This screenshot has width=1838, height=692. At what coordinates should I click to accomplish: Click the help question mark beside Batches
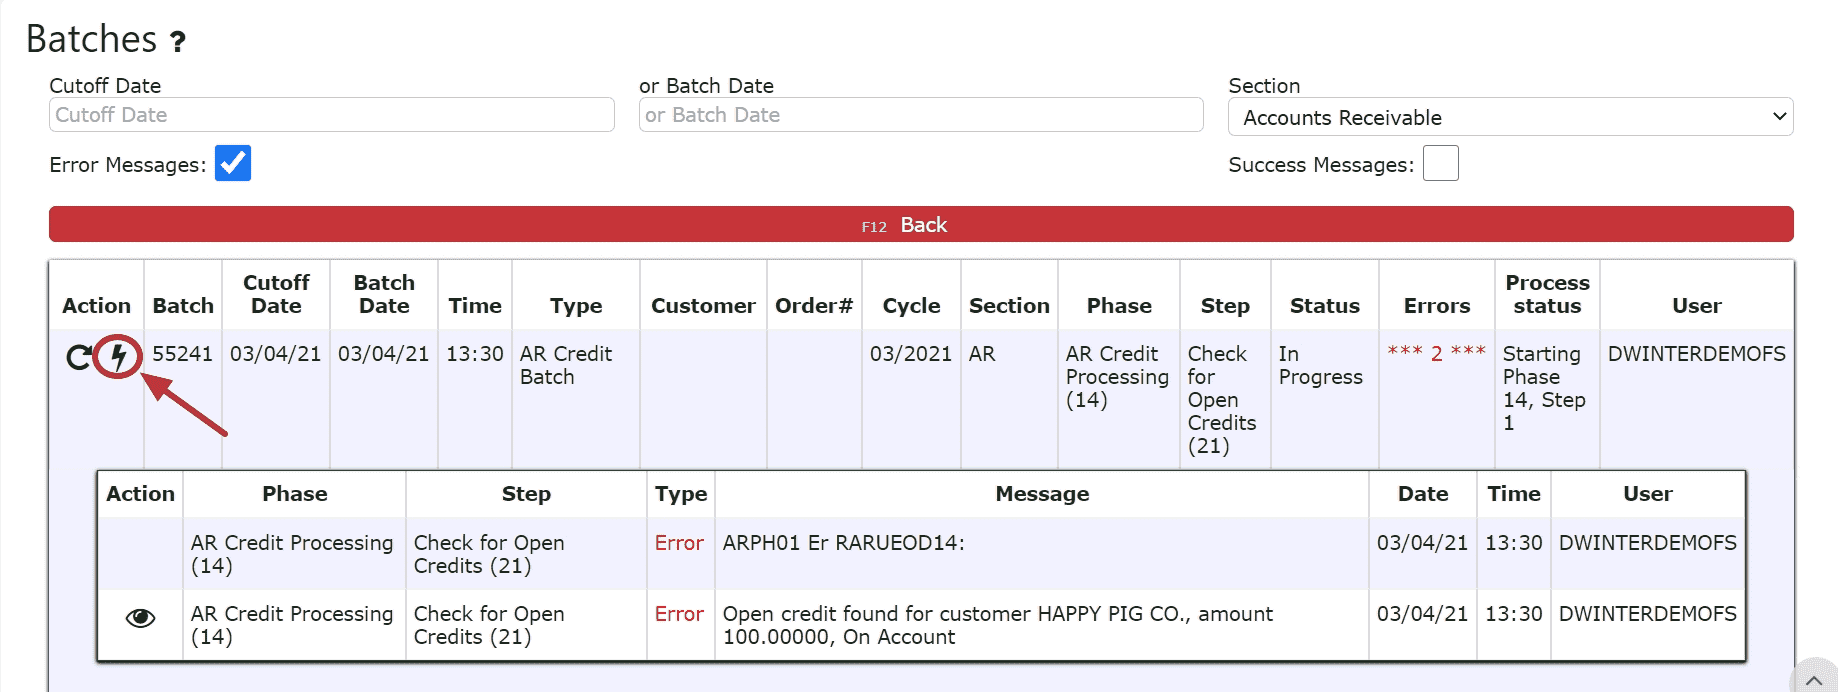tap(177, 42)
